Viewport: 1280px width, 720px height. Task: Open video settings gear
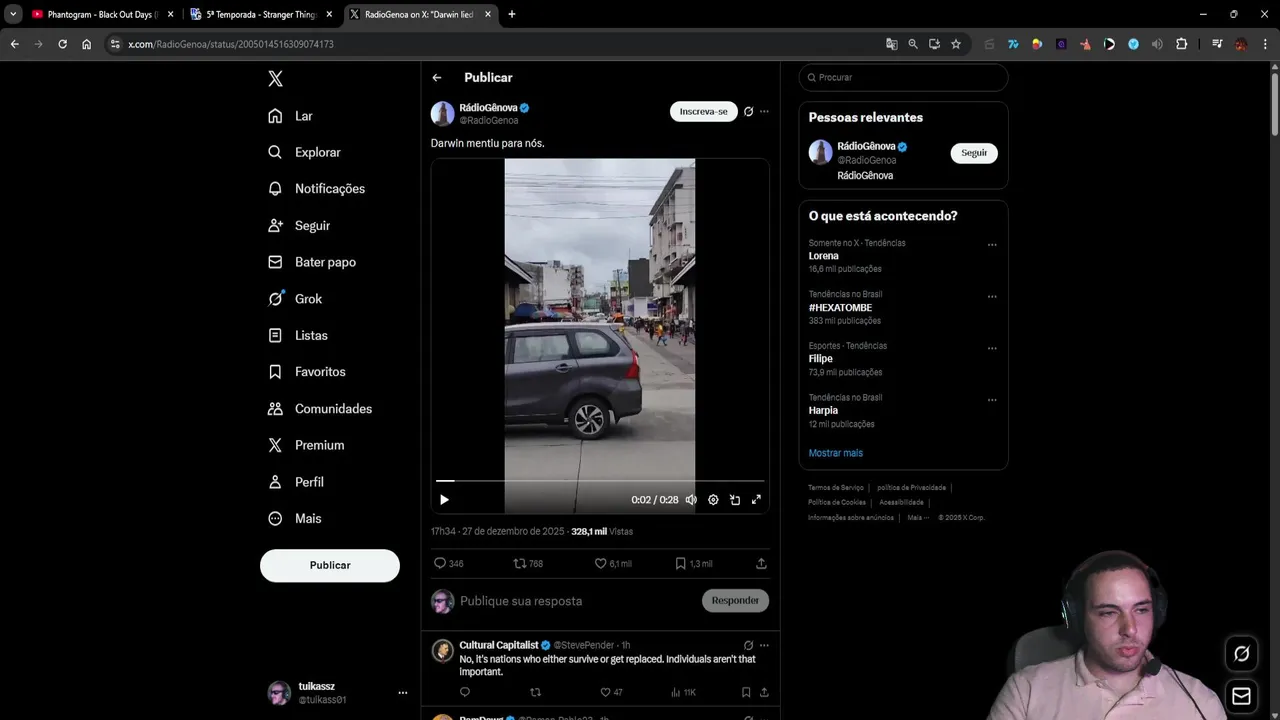[713, 500]
